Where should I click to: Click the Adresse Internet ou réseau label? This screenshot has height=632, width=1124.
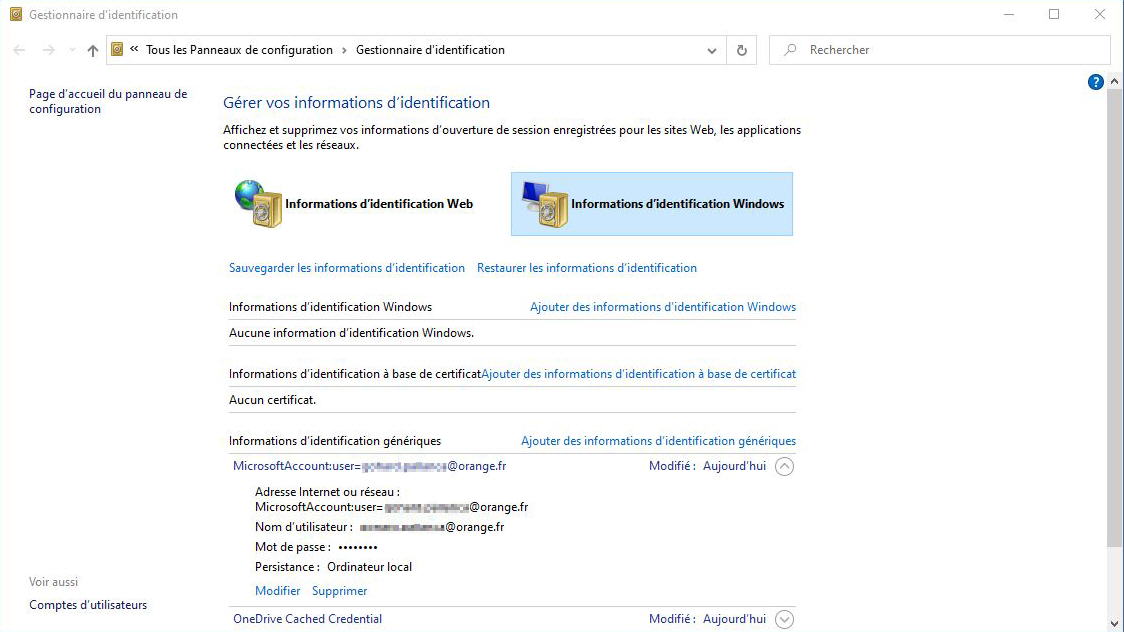click(x=327, y=492)
